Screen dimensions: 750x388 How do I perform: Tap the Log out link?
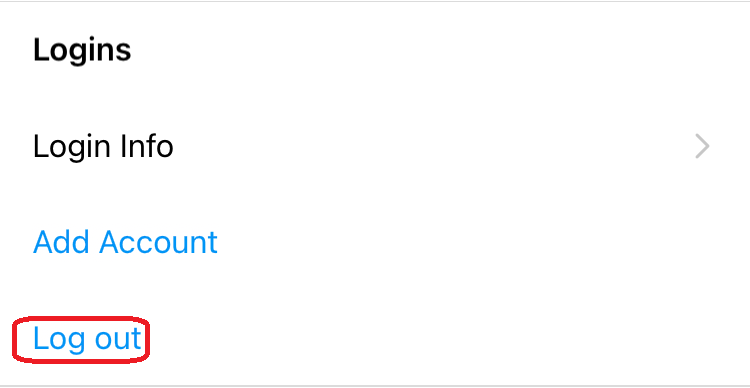tap(87, 339)
